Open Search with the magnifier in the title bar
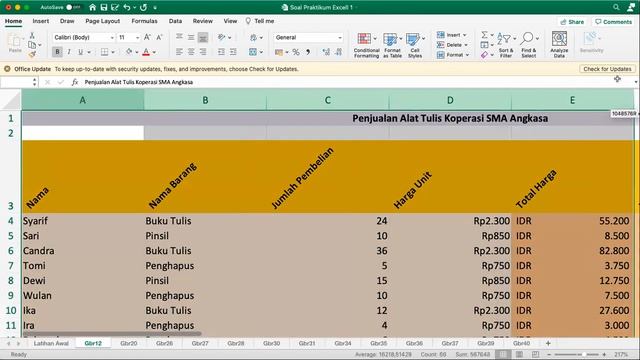640x360 pixels. (x=616, y=7)
